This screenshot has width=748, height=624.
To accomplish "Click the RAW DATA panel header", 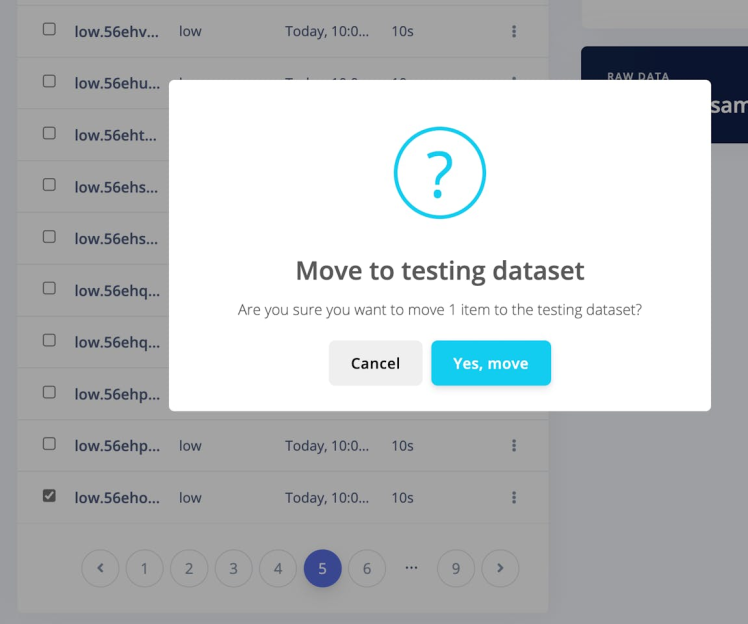I will 638,76.
